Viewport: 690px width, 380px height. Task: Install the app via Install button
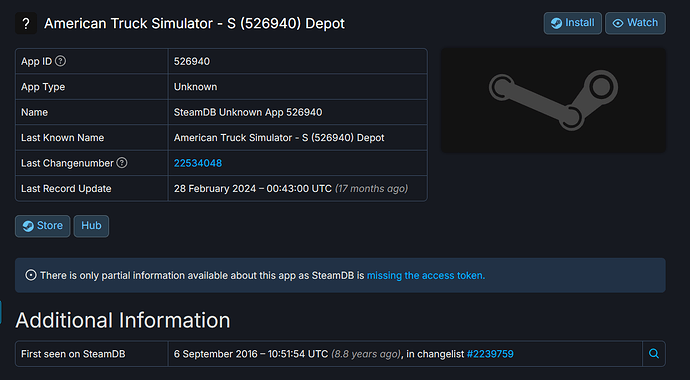click(573, 23)
